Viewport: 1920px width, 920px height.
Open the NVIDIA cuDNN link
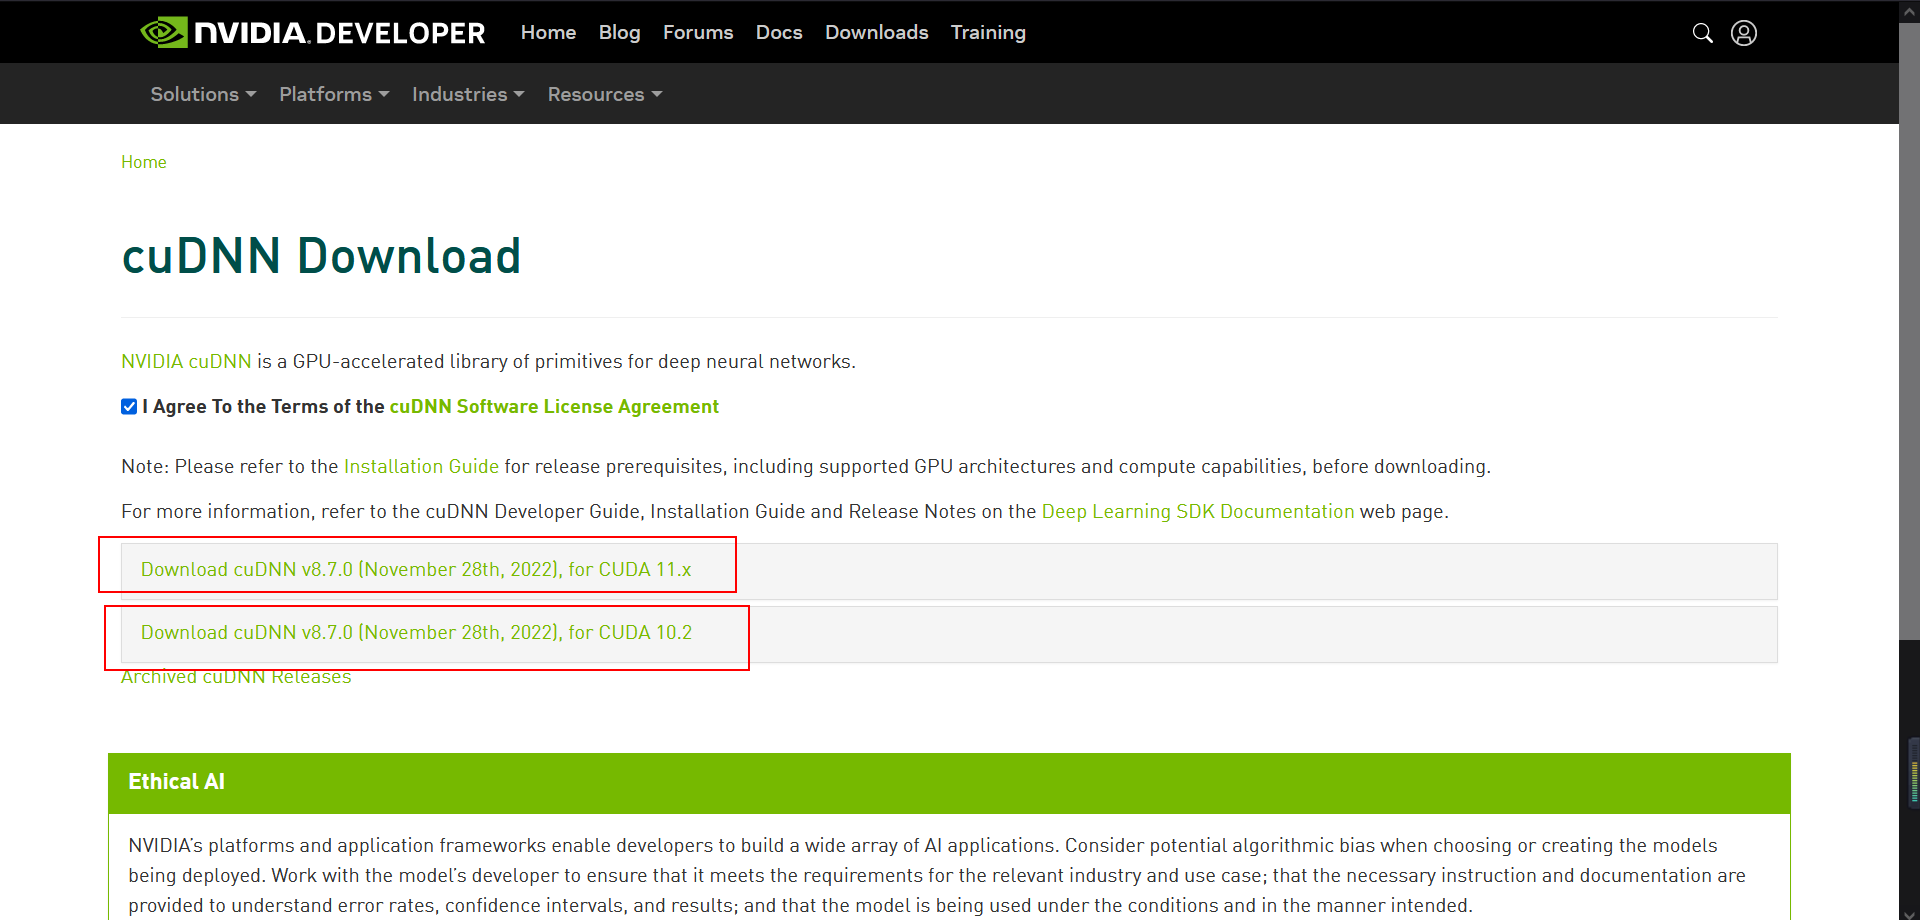(x=186, y=361)
